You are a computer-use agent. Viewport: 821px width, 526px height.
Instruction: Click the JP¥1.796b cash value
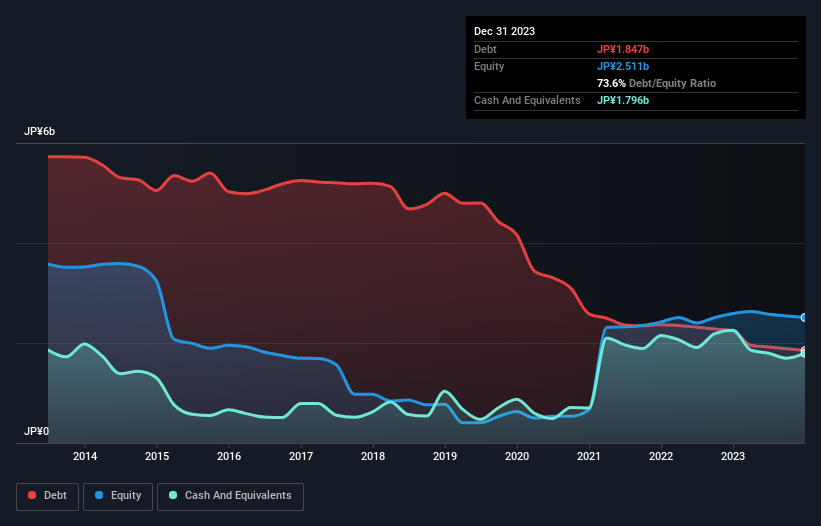click(x=623, y=100)
